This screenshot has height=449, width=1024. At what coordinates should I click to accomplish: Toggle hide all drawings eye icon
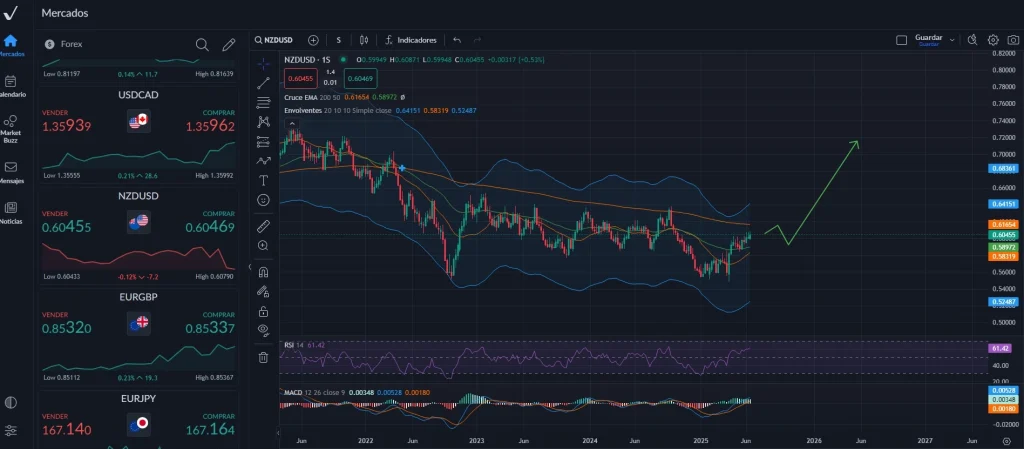point(263,330)
